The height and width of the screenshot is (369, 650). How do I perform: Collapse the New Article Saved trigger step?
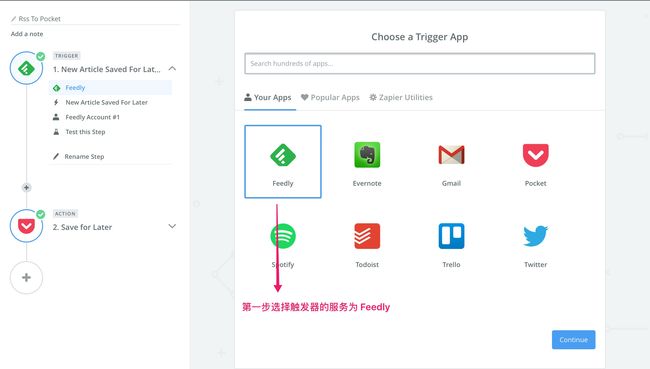tap(172, 68)
